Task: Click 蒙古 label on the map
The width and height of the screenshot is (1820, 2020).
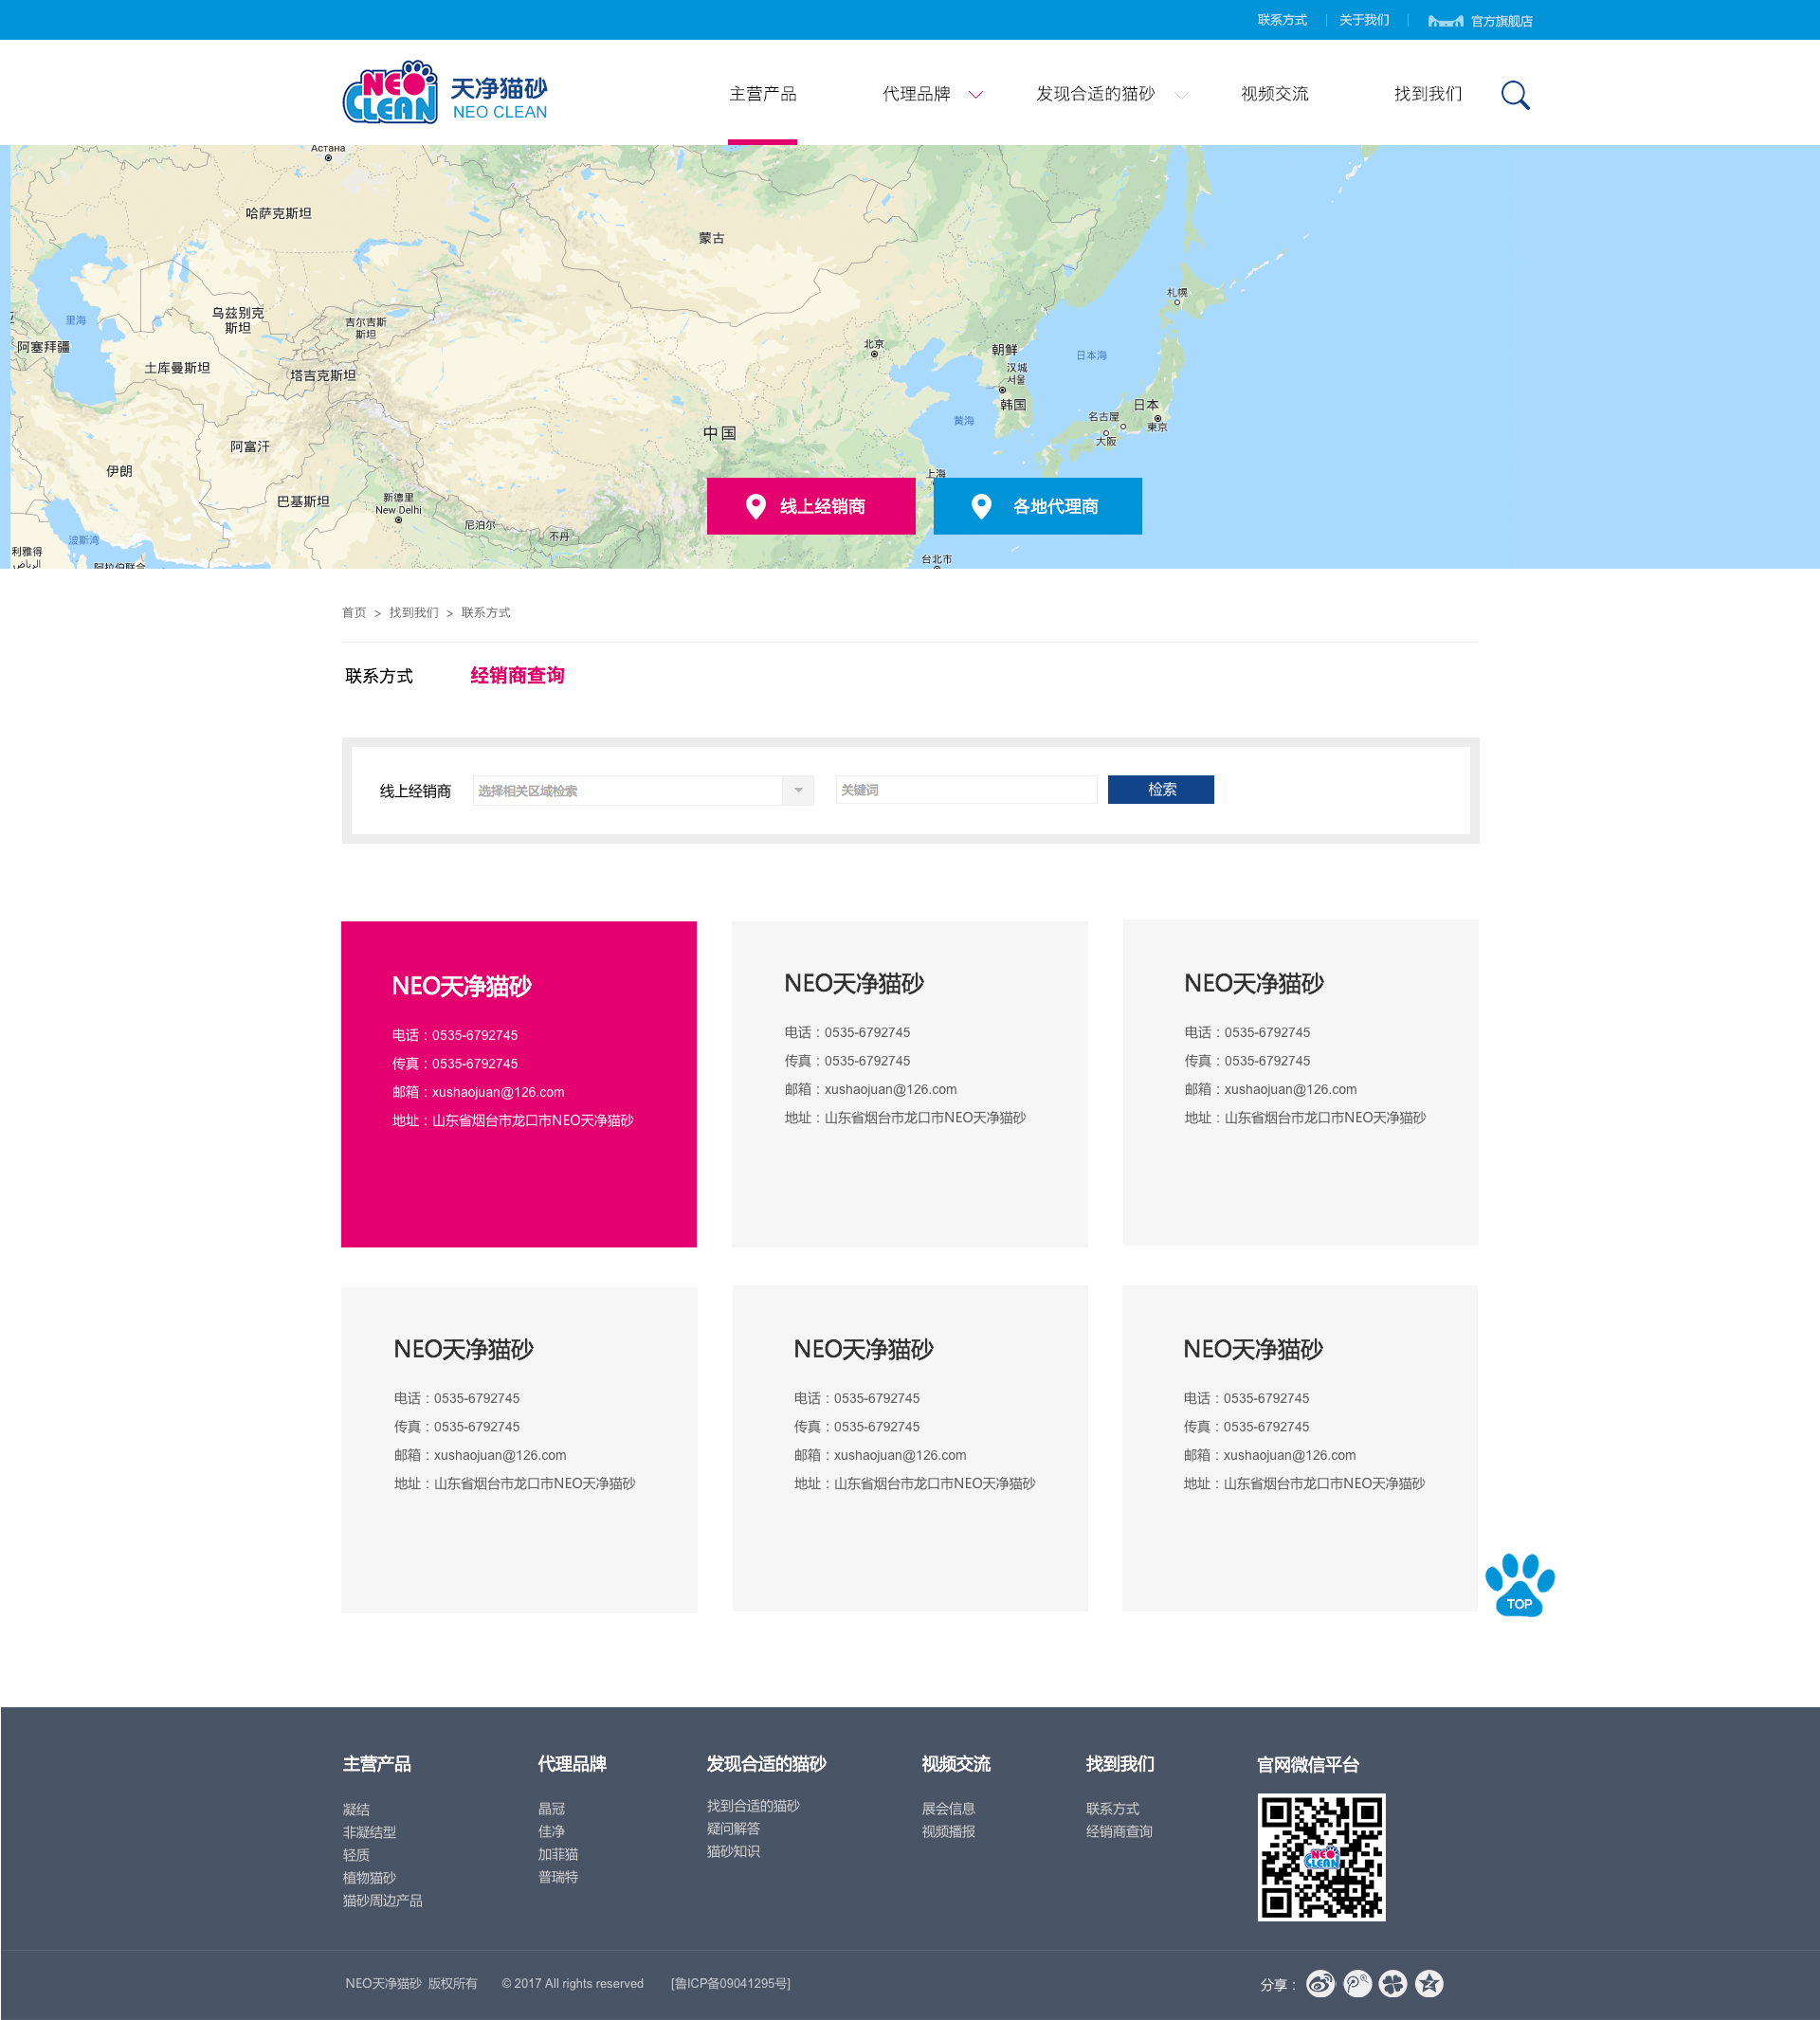Action: point(712,238)
